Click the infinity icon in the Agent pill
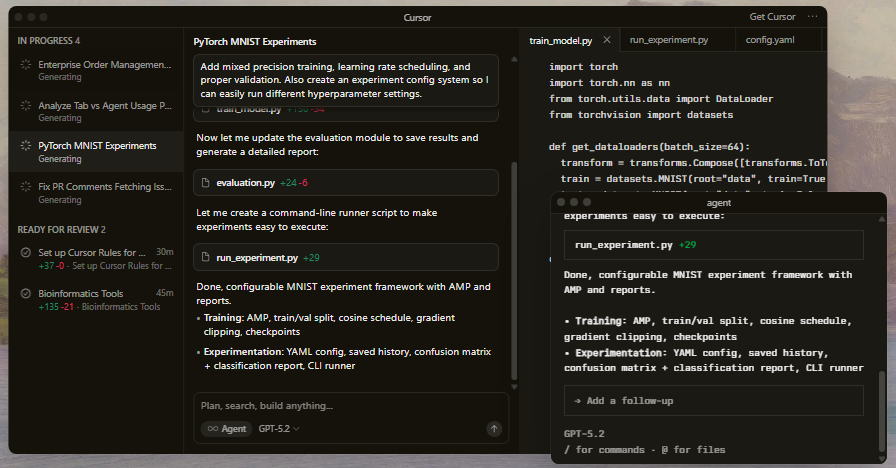Viewport: 896px width, 468px height. (213, 429)
